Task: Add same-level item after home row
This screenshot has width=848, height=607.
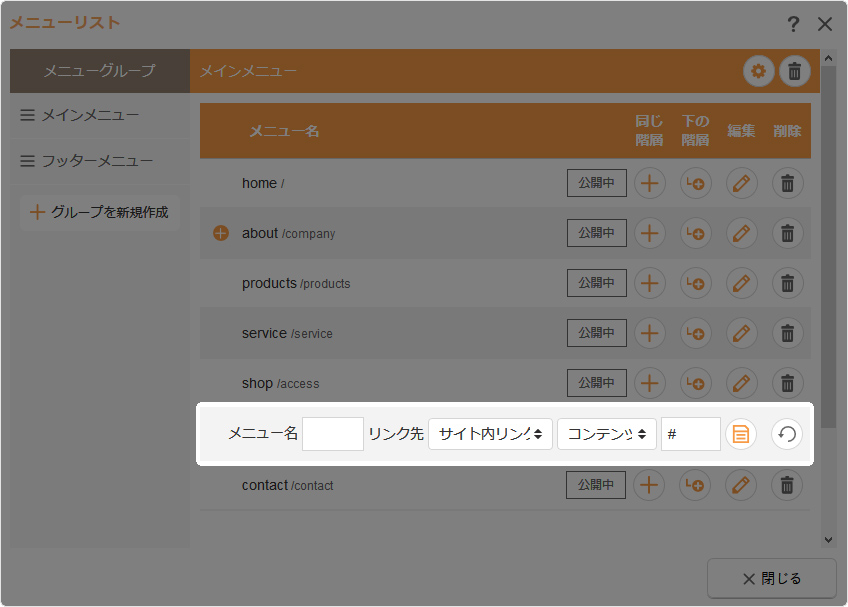Action: (x=650, y=183)
